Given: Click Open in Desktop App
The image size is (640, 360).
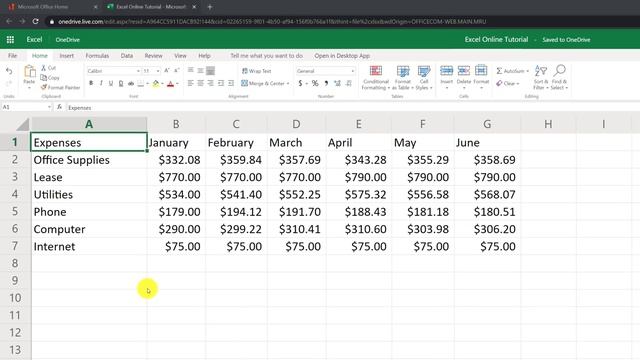Looking at the screenshot, I should pyautogui.click(x=342, y=56).
